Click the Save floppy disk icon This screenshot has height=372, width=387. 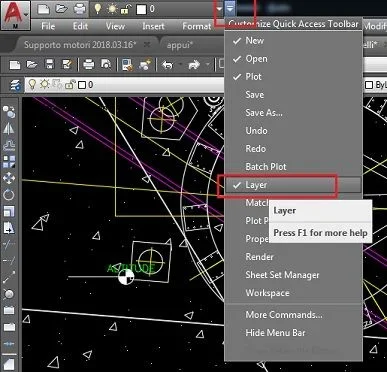49,64
